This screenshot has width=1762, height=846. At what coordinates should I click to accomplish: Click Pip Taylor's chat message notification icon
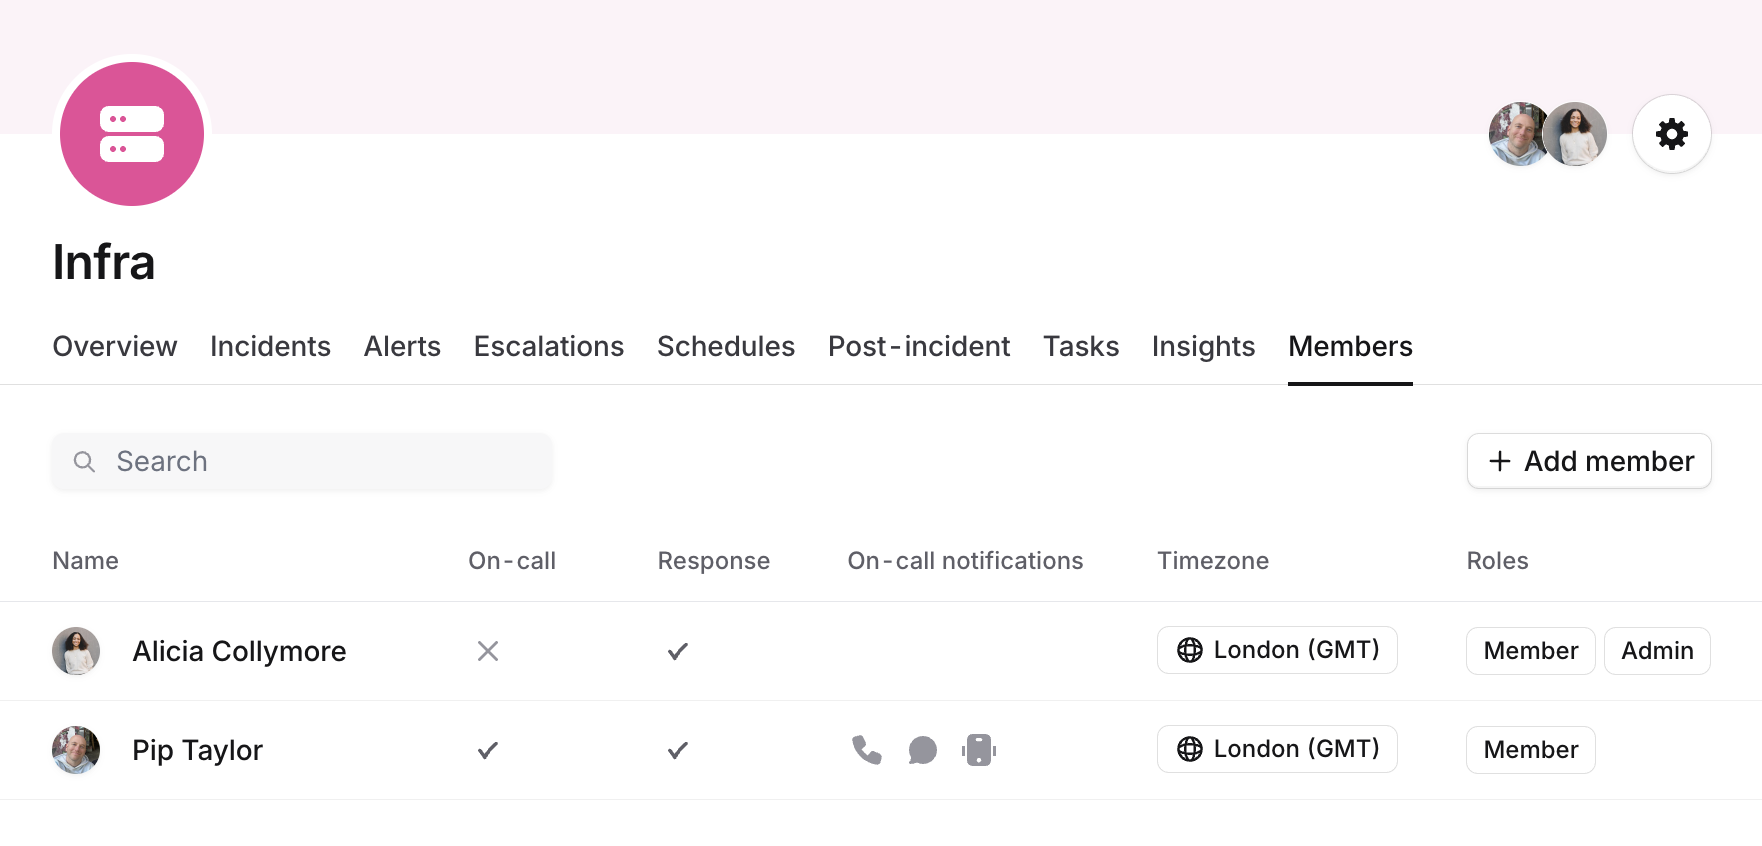tap(923, 750)
